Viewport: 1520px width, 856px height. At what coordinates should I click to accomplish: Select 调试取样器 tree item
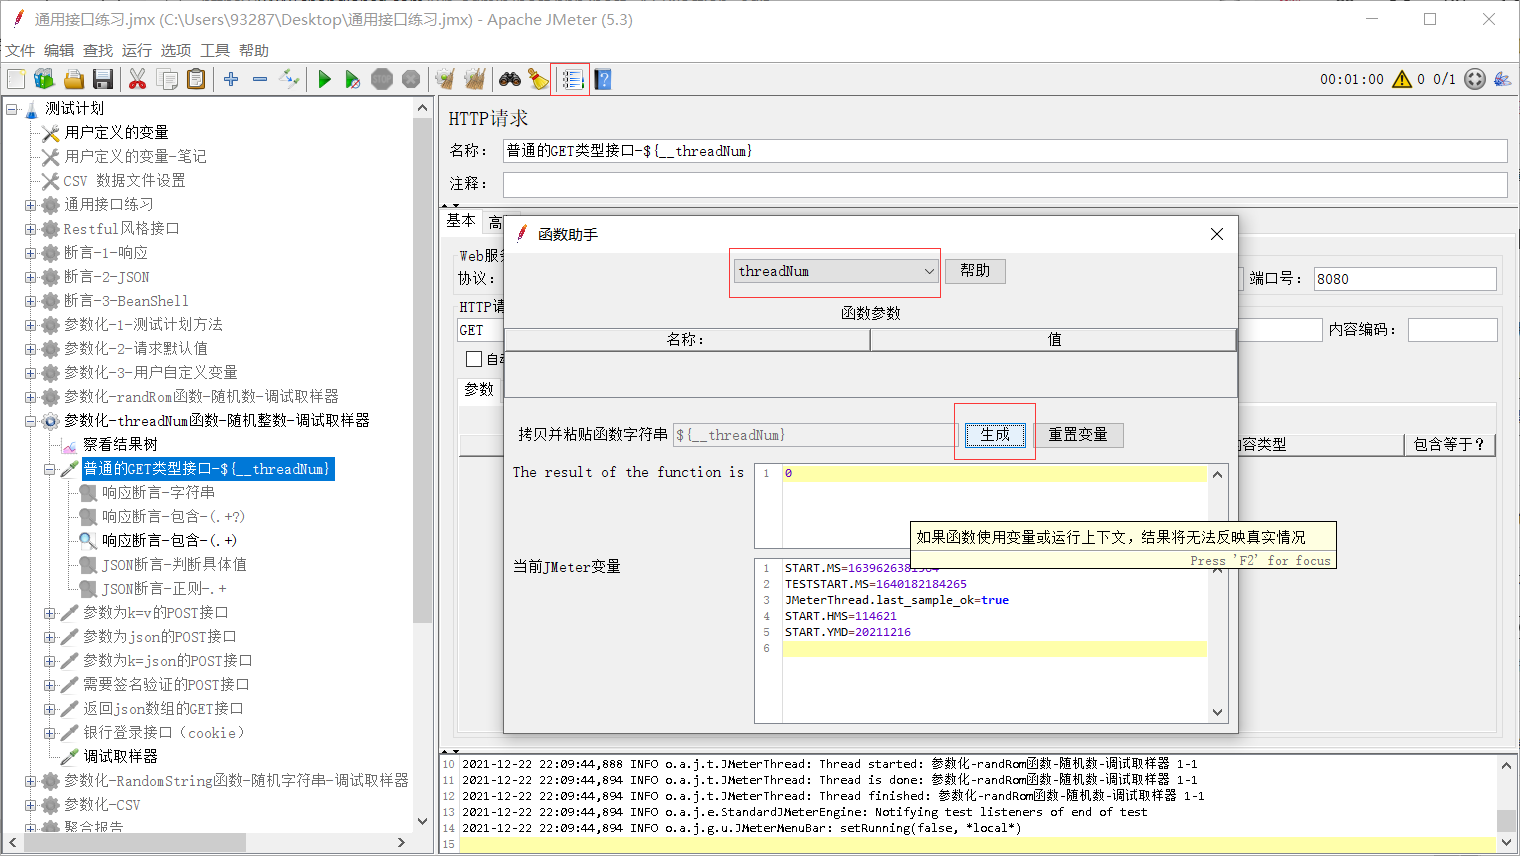pos(120,756)
